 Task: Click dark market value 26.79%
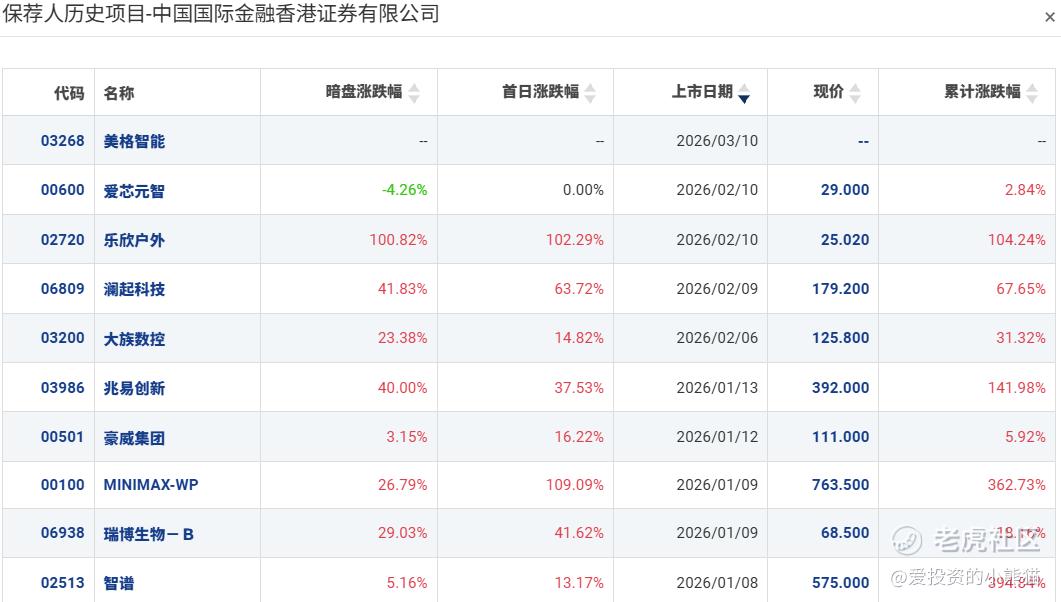click(x=403, y=485)
